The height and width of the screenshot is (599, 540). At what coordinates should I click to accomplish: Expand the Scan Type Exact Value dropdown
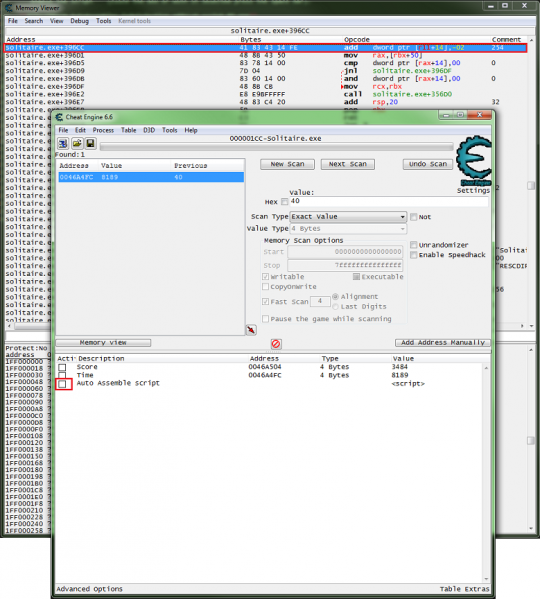348,217
